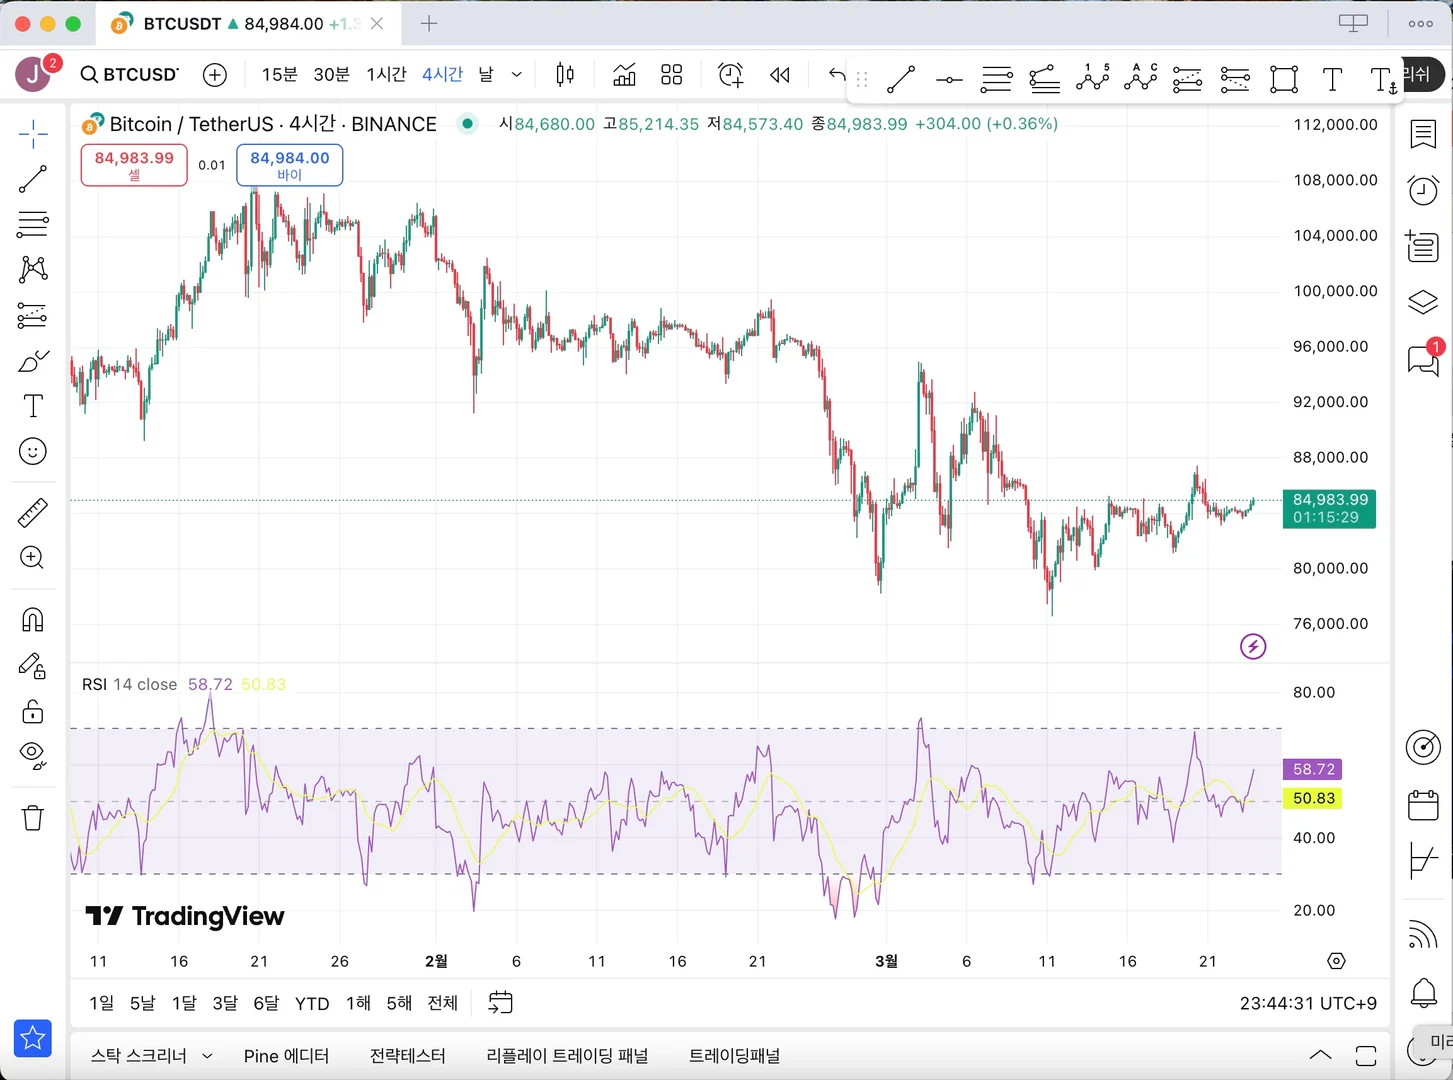Open the indicators menu
Viewport: 1453px width, 1080px height.
point(624,75)
